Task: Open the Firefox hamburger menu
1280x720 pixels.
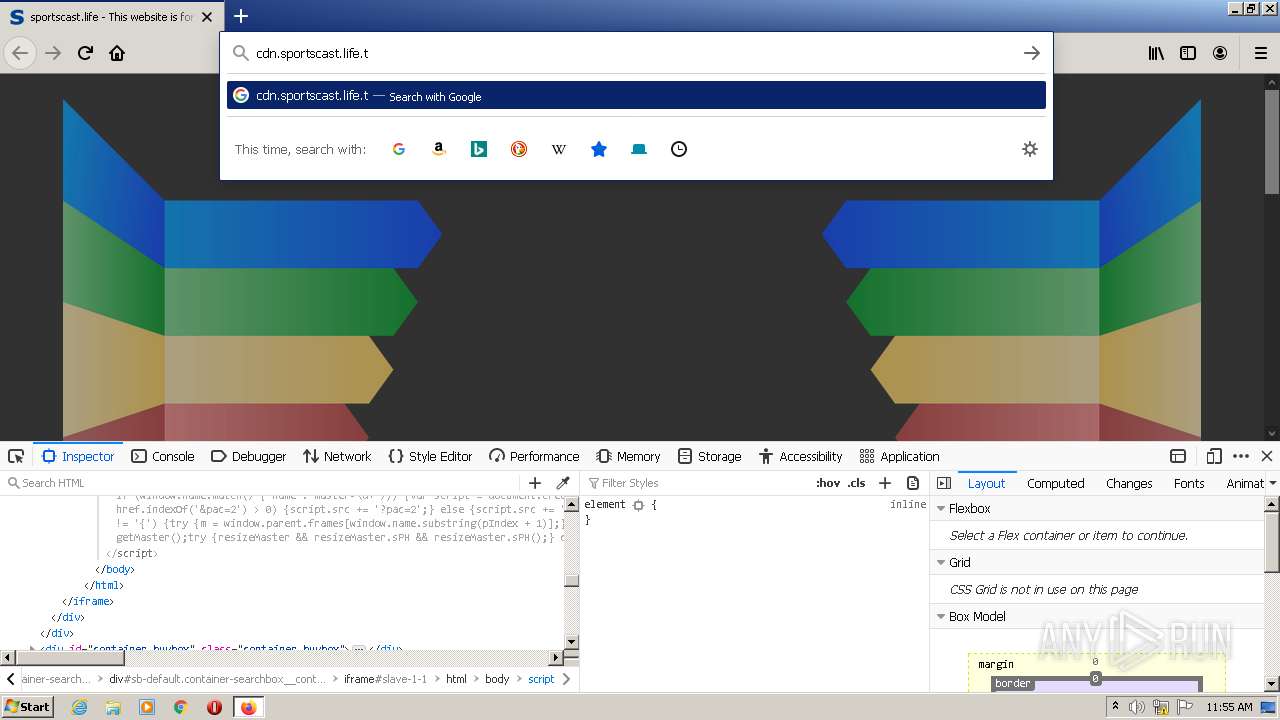Action: (1261, 53)
